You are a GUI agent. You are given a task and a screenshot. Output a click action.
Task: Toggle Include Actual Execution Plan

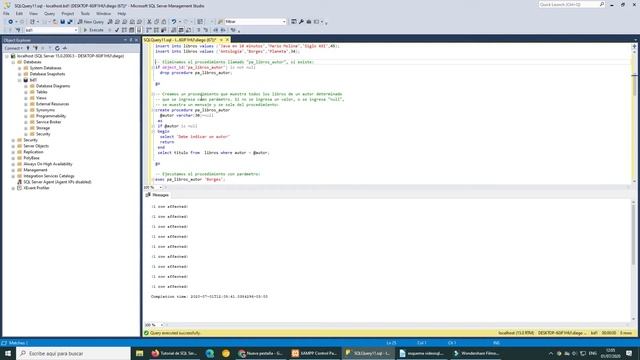click(149, 30)
